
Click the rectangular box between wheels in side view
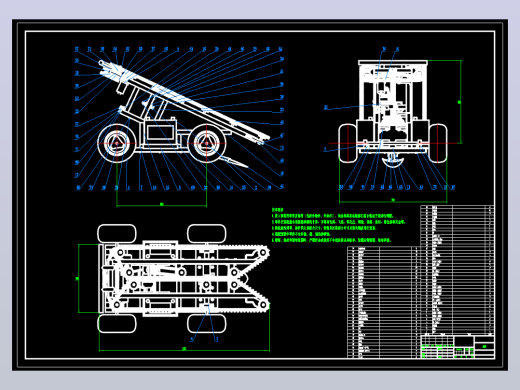pos(160,132)
